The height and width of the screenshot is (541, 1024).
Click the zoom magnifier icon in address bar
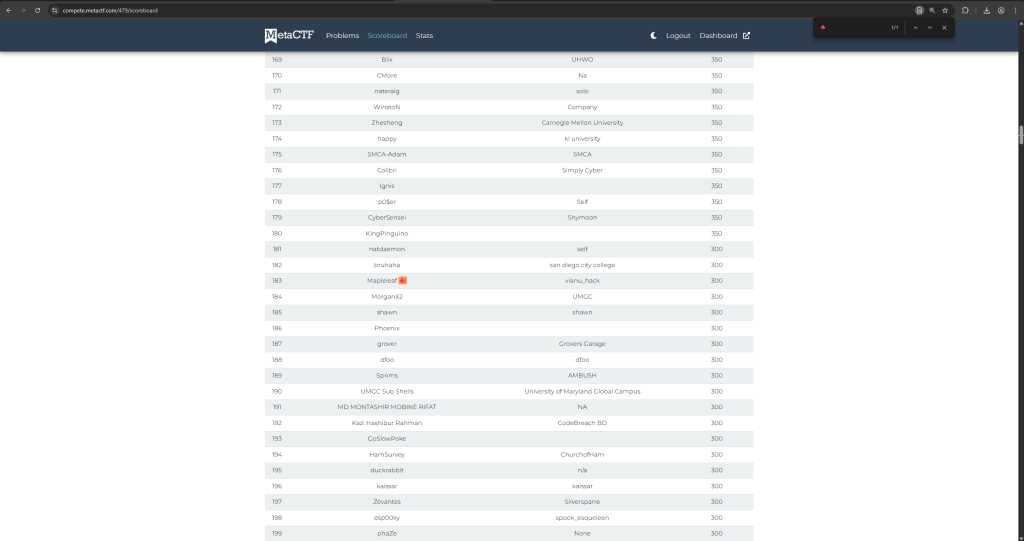click(x=932, y=10)
